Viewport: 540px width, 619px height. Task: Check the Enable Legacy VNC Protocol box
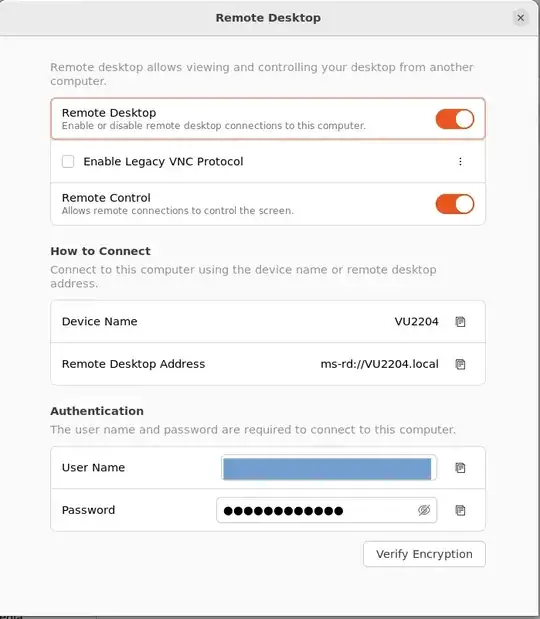pyautogui.click(x=68, y=161)
